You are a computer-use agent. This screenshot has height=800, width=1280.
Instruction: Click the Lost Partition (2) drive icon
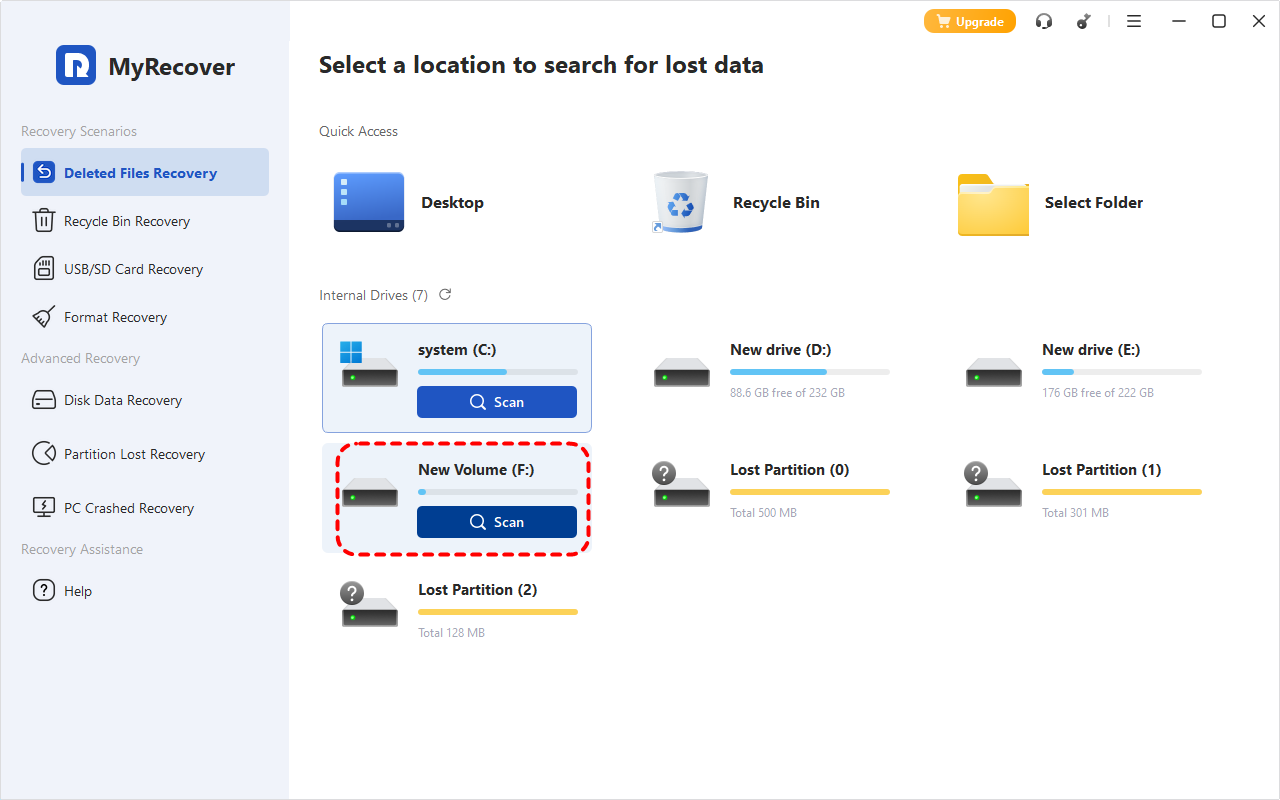tap(369, 604)
